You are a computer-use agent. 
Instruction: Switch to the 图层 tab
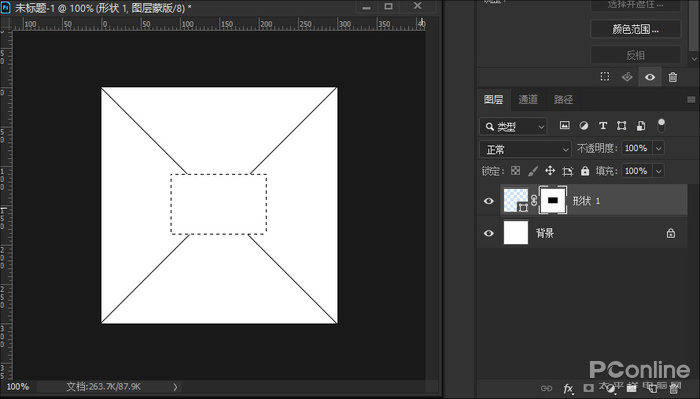point(493,100)
